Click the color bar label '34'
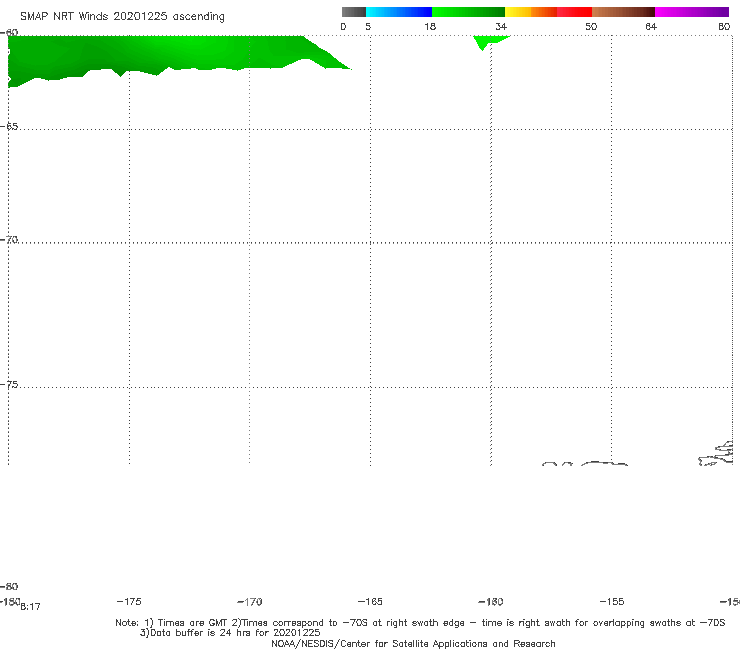The width and height of the screenshot is (740, 650). 501,27
